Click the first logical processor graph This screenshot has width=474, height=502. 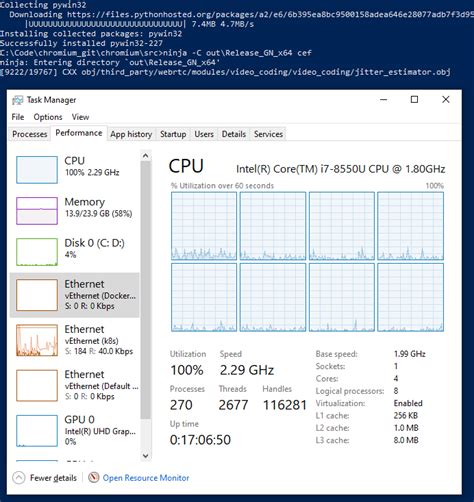(204, 226)
